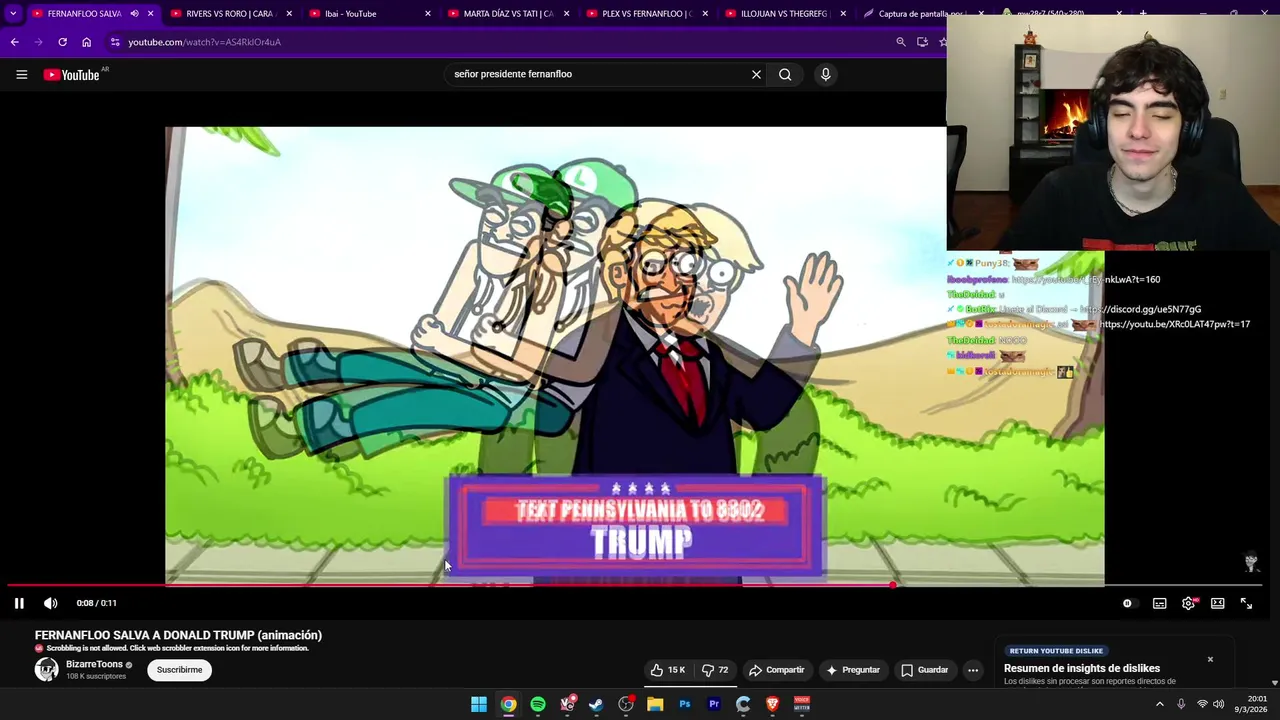Click the Return YouTube Dislike badge
This screenshot has width=1280, height=720.
click(x=1056, y=651)
